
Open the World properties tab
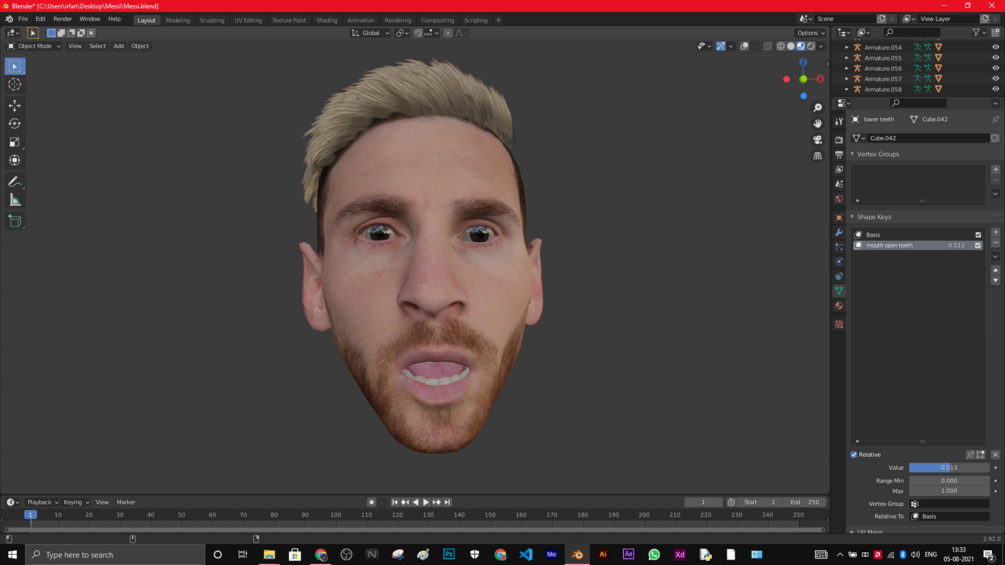click(x=839, y=199)
